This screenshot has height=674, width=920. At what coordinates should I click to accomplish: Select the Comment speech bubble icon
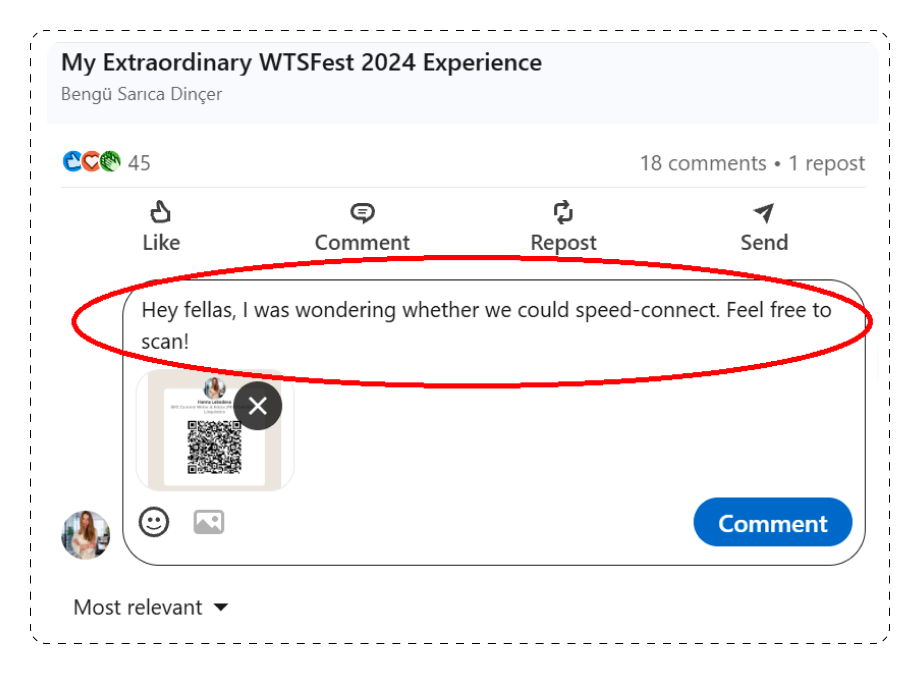pyautogui.click(x=362, y=212)
